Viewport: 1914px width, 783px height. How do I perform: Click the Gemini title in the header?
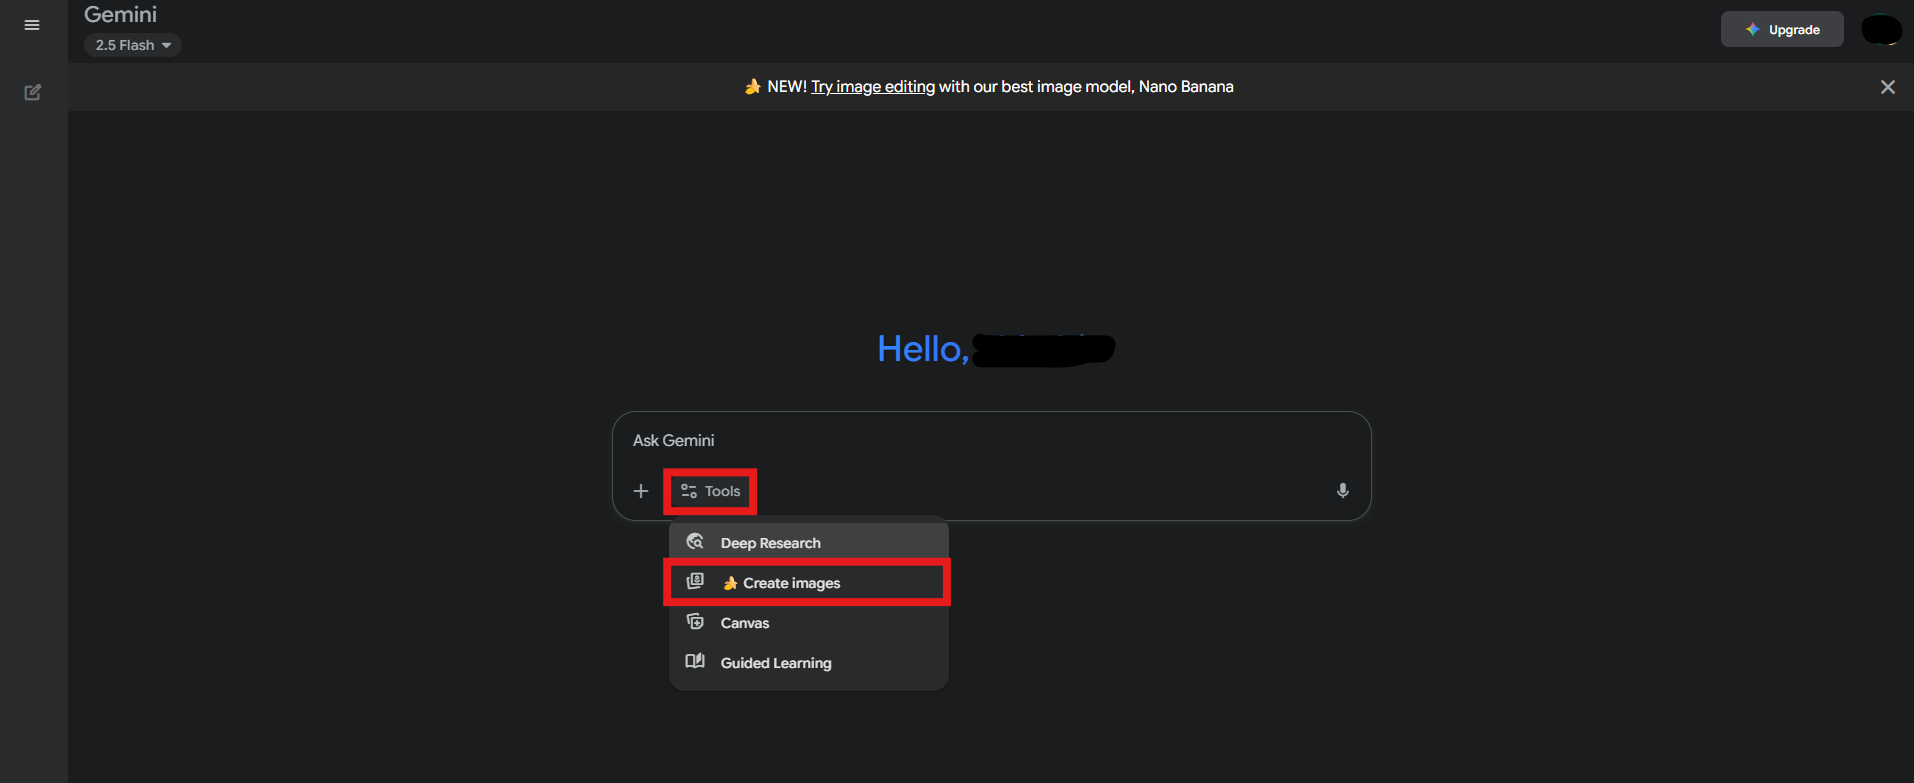(x=120, y=15)
